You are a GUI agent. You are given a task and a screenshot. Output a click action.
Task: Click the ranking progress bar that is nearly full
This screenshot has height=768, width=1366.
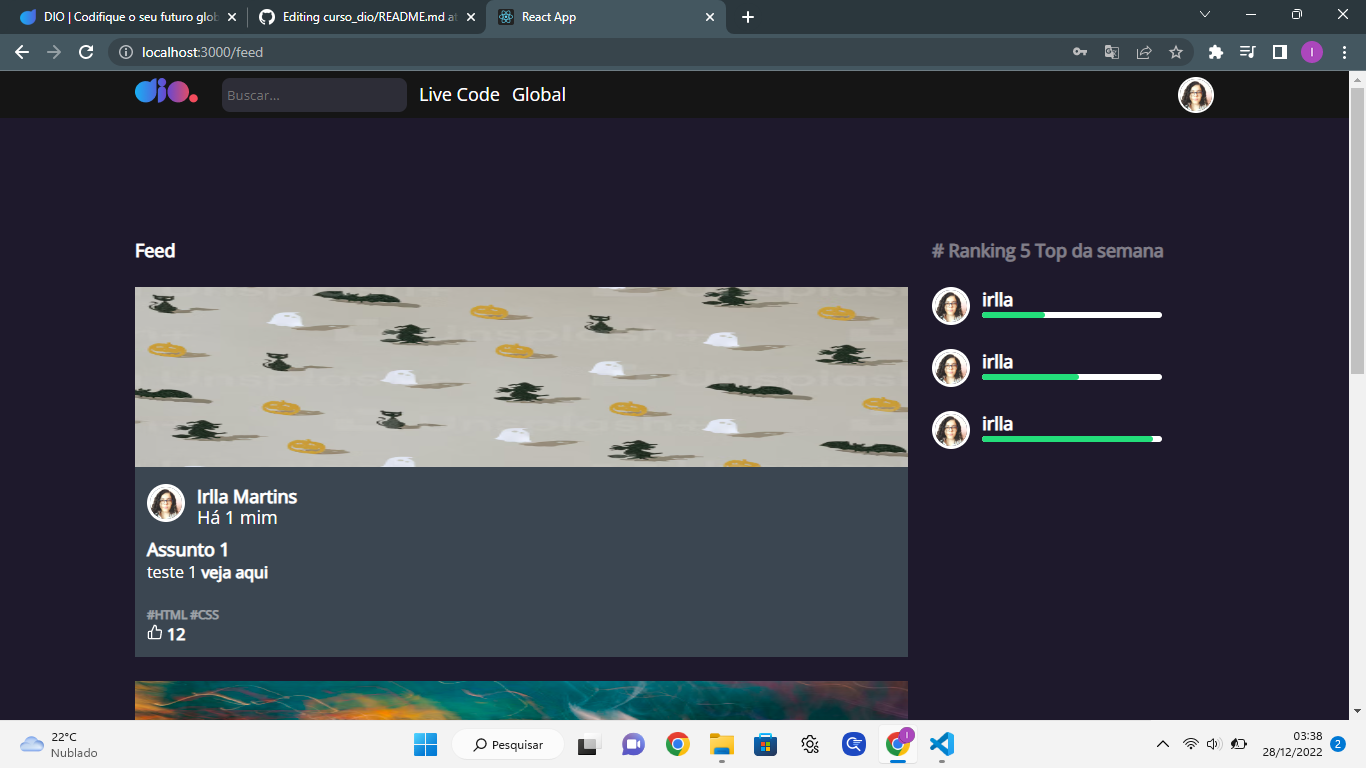1072,439
